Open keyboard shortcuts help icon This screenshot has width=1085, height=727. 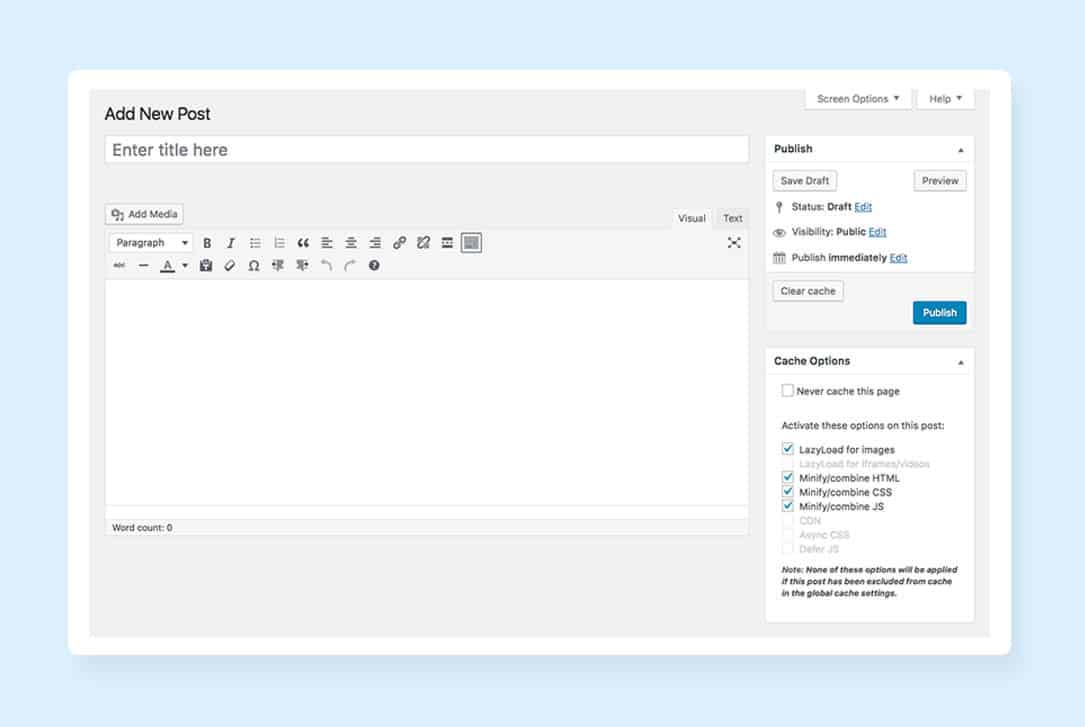[374, 266]
